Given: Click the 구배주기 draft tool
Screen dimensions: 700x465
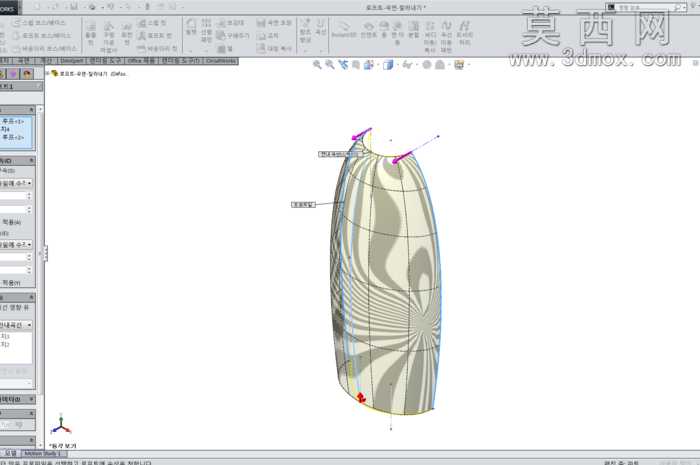Looking at the screenshot, I should point(233,36).
